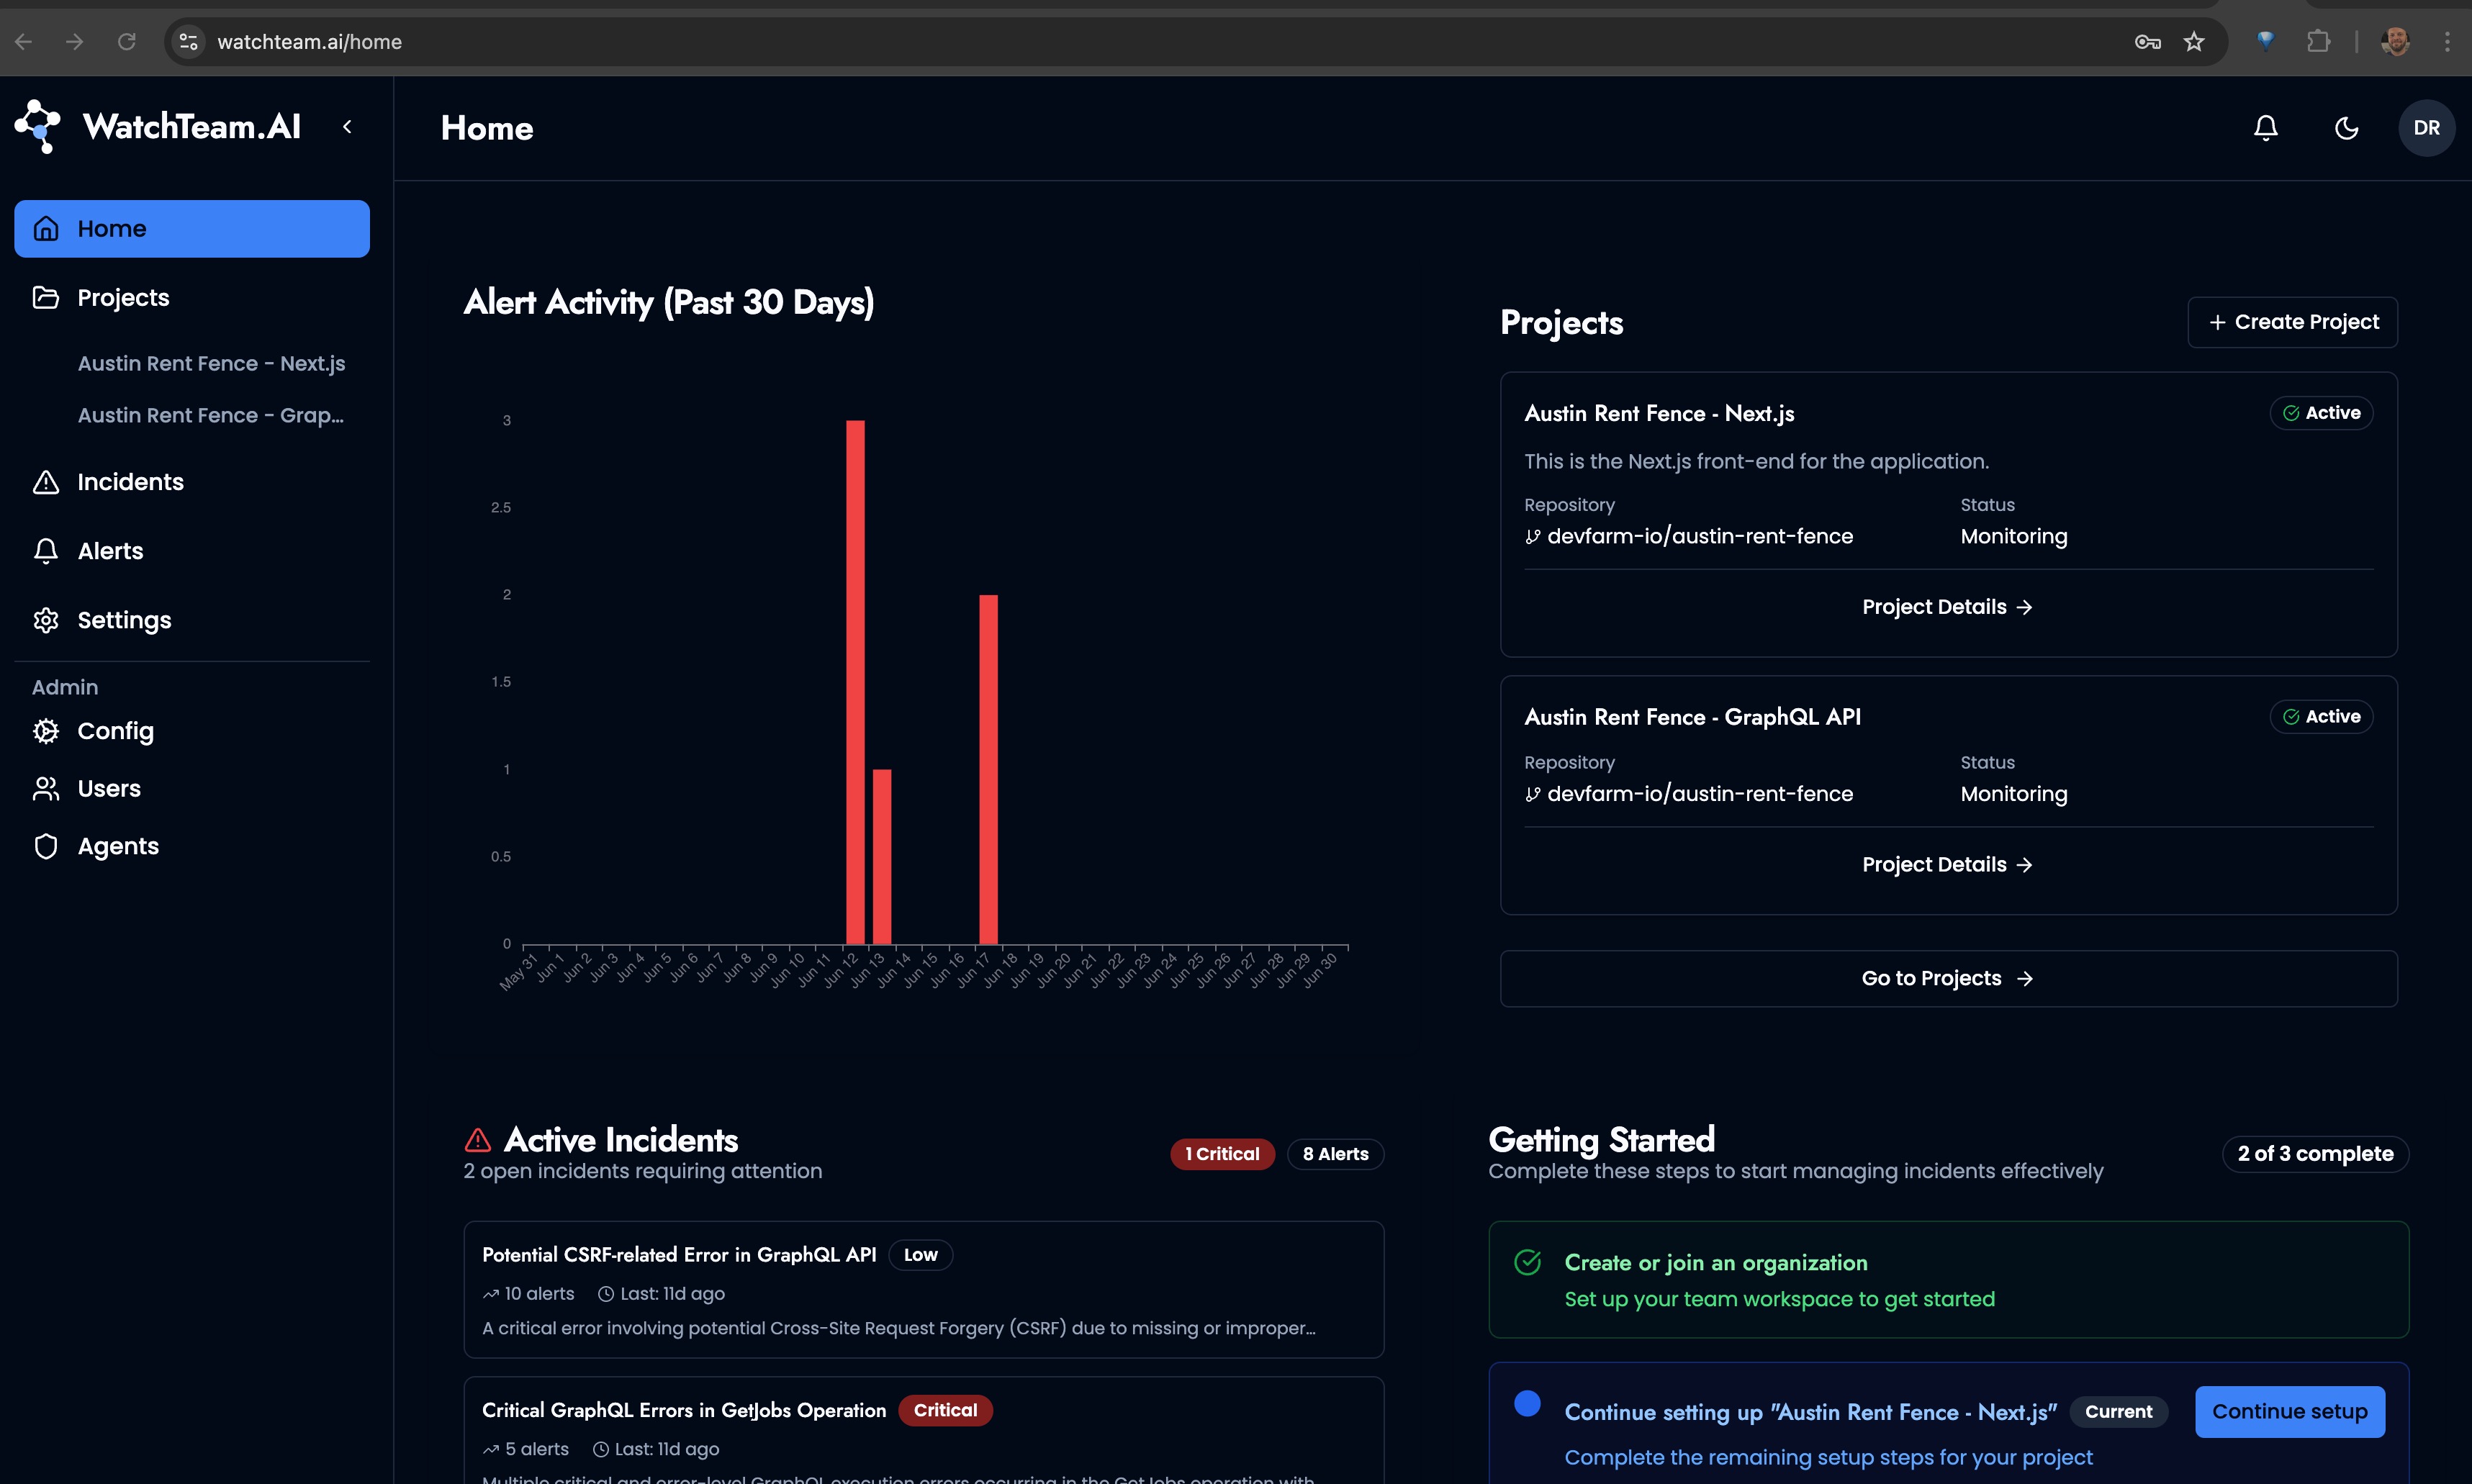Collapse the sidebar with chevron
2472x1484 pixels.
click(347, 127)
